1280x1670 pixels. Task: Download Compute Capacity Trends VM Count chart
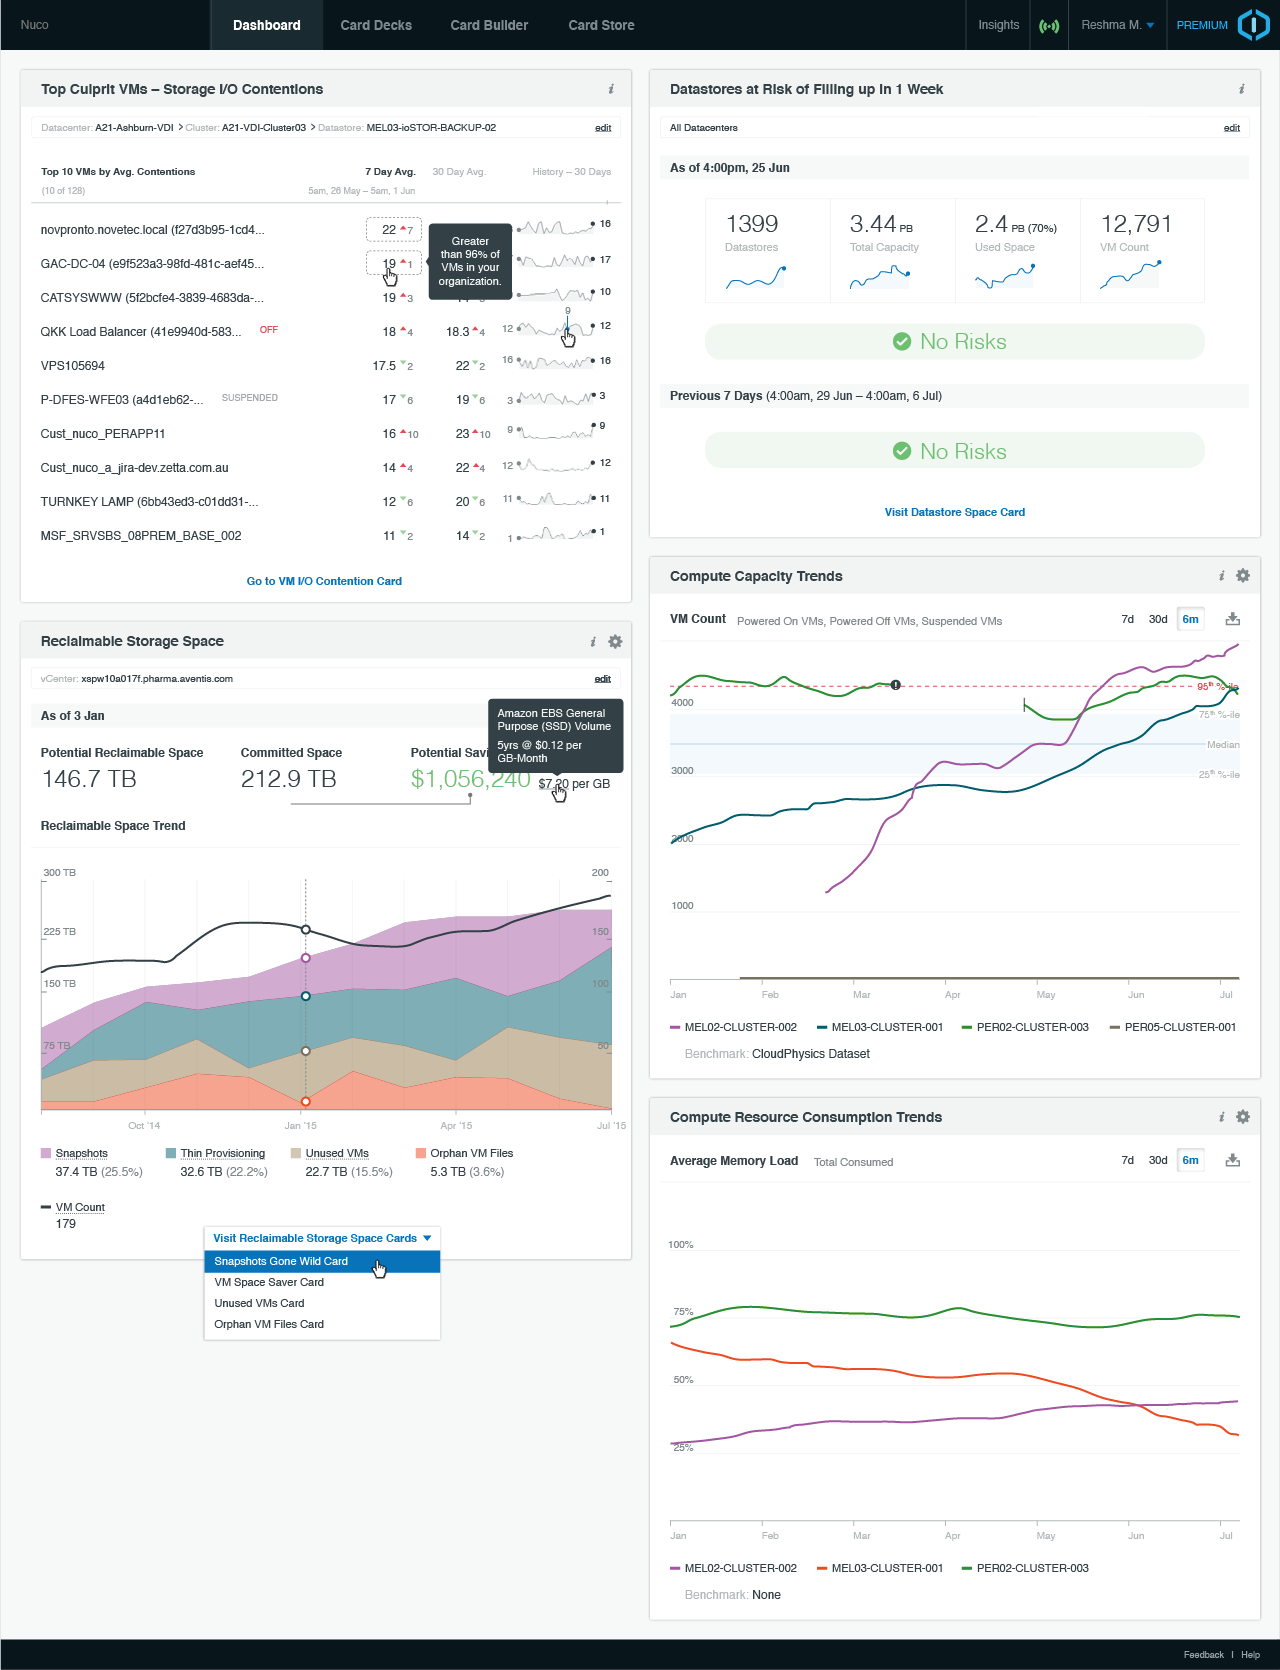point(1233,619)
